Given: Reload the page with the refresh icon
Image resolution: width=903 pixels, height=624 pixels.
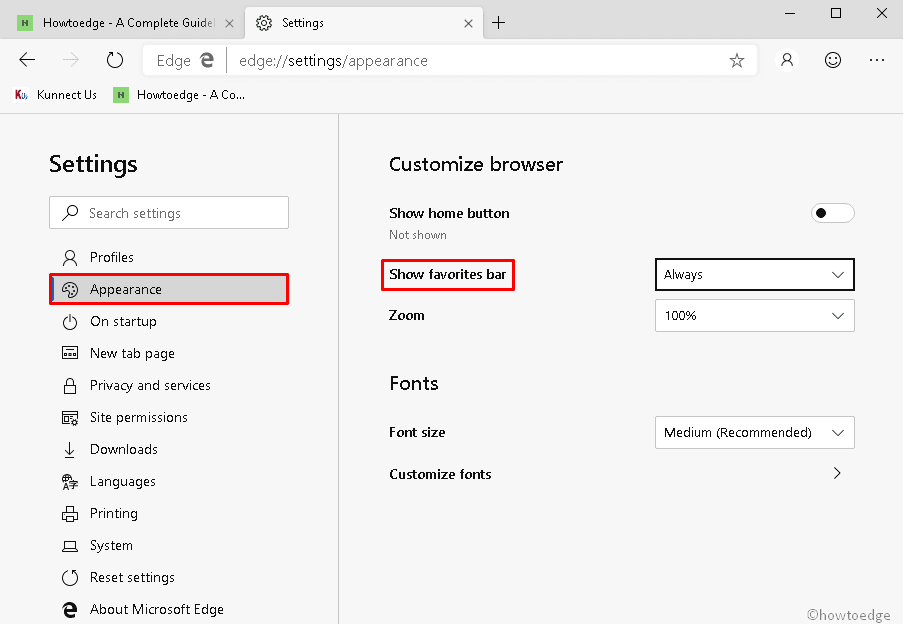Looking at the screenshot, I should (114, 59).
